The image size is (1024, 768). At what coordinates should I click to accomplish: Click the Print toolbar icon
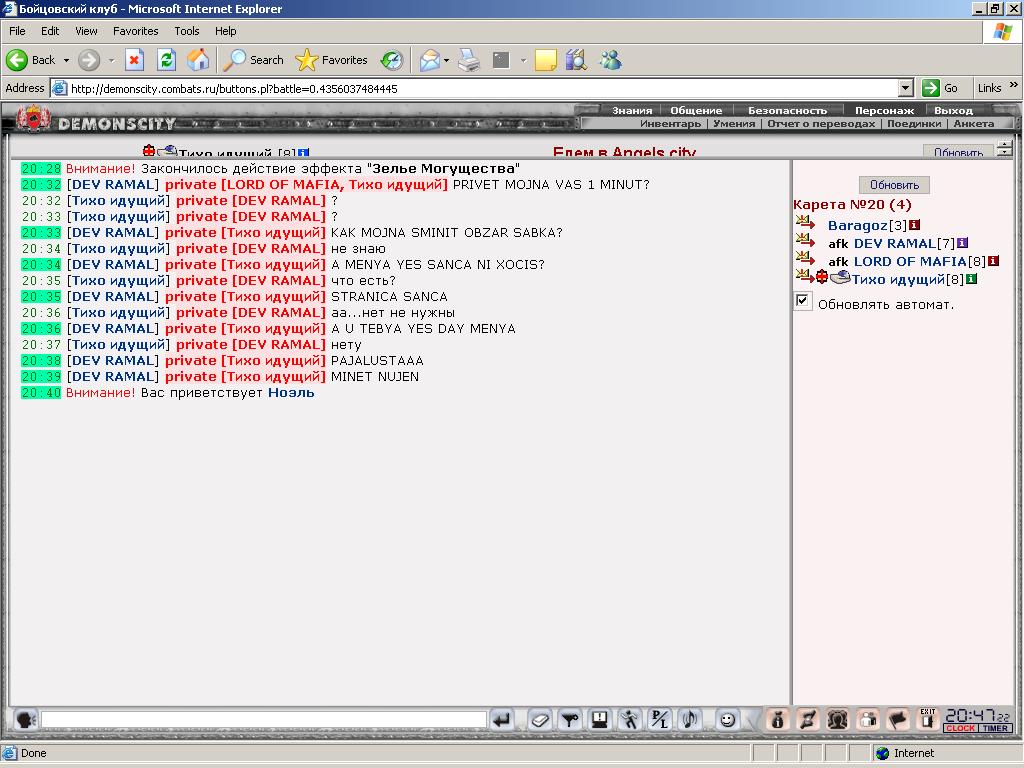(x=468, y=60)
